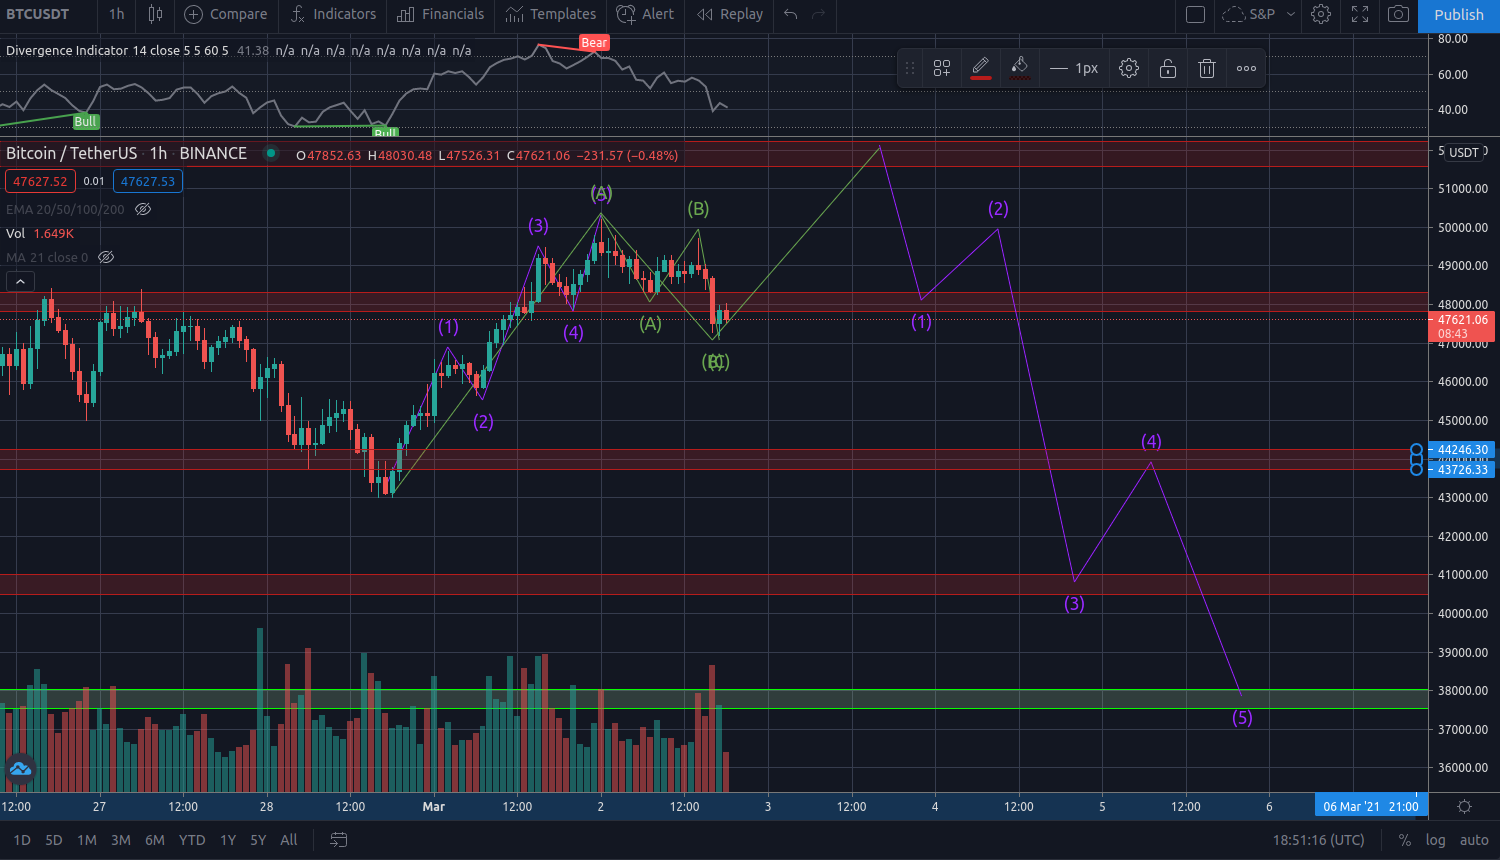Viewport: 1500px width, 860px height.
Task: Open drawing settings gear in floating toolbar
Action: coord(1129,68)
